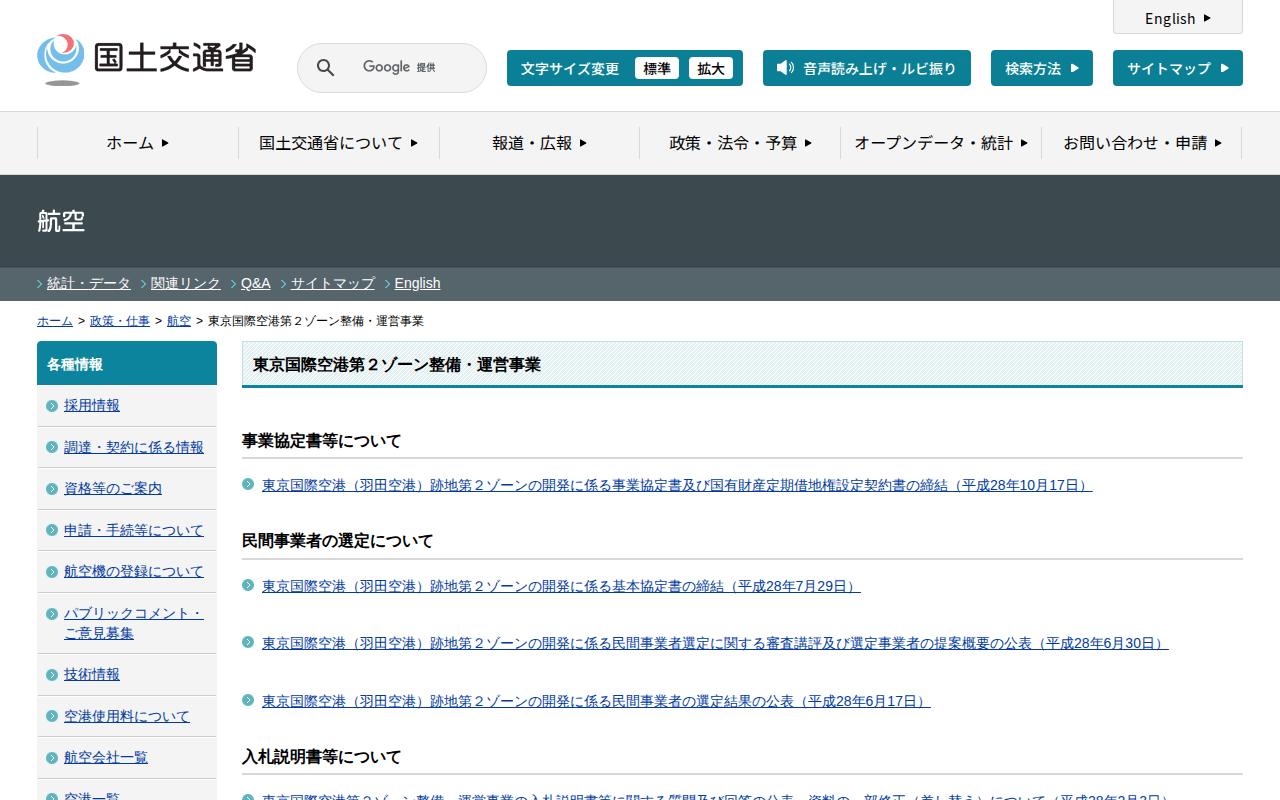
Task: Expand the 政策・法令・予算 menu
Action: 740,143
